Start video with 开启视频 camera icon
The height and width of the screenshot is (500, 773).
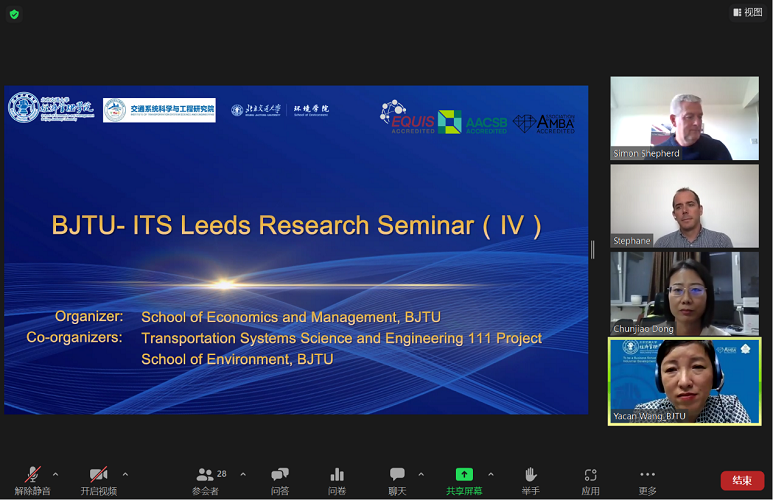click(x=99, y=481)
